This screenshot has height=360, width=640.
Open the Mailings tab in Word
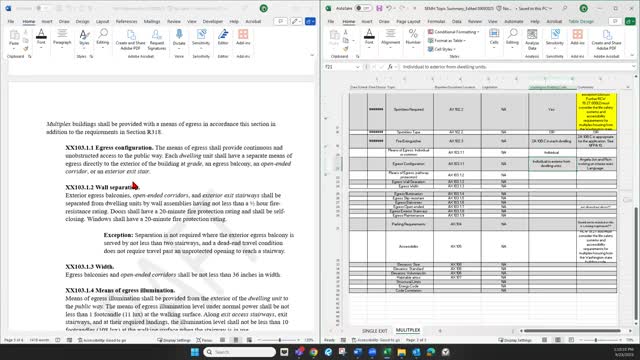[152, 21]
